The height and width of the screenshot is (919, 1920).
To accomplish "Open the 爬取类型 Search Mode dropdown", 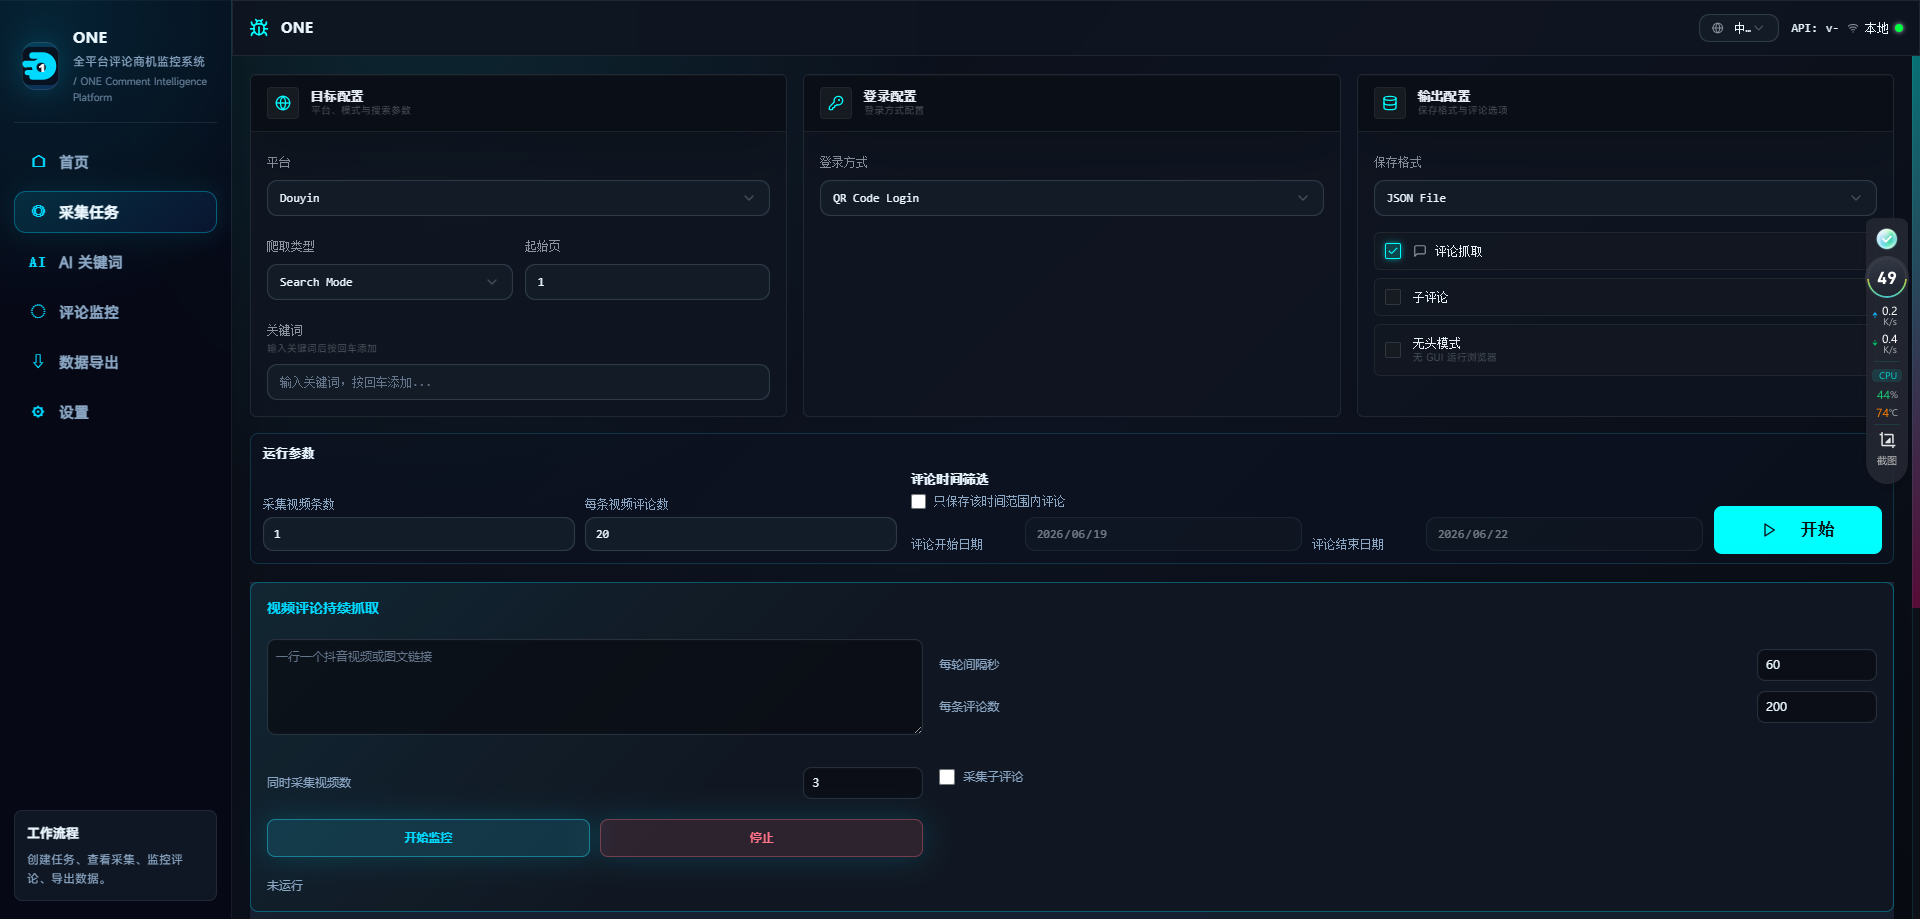I will pyautogui.click(x=389, y=282).
